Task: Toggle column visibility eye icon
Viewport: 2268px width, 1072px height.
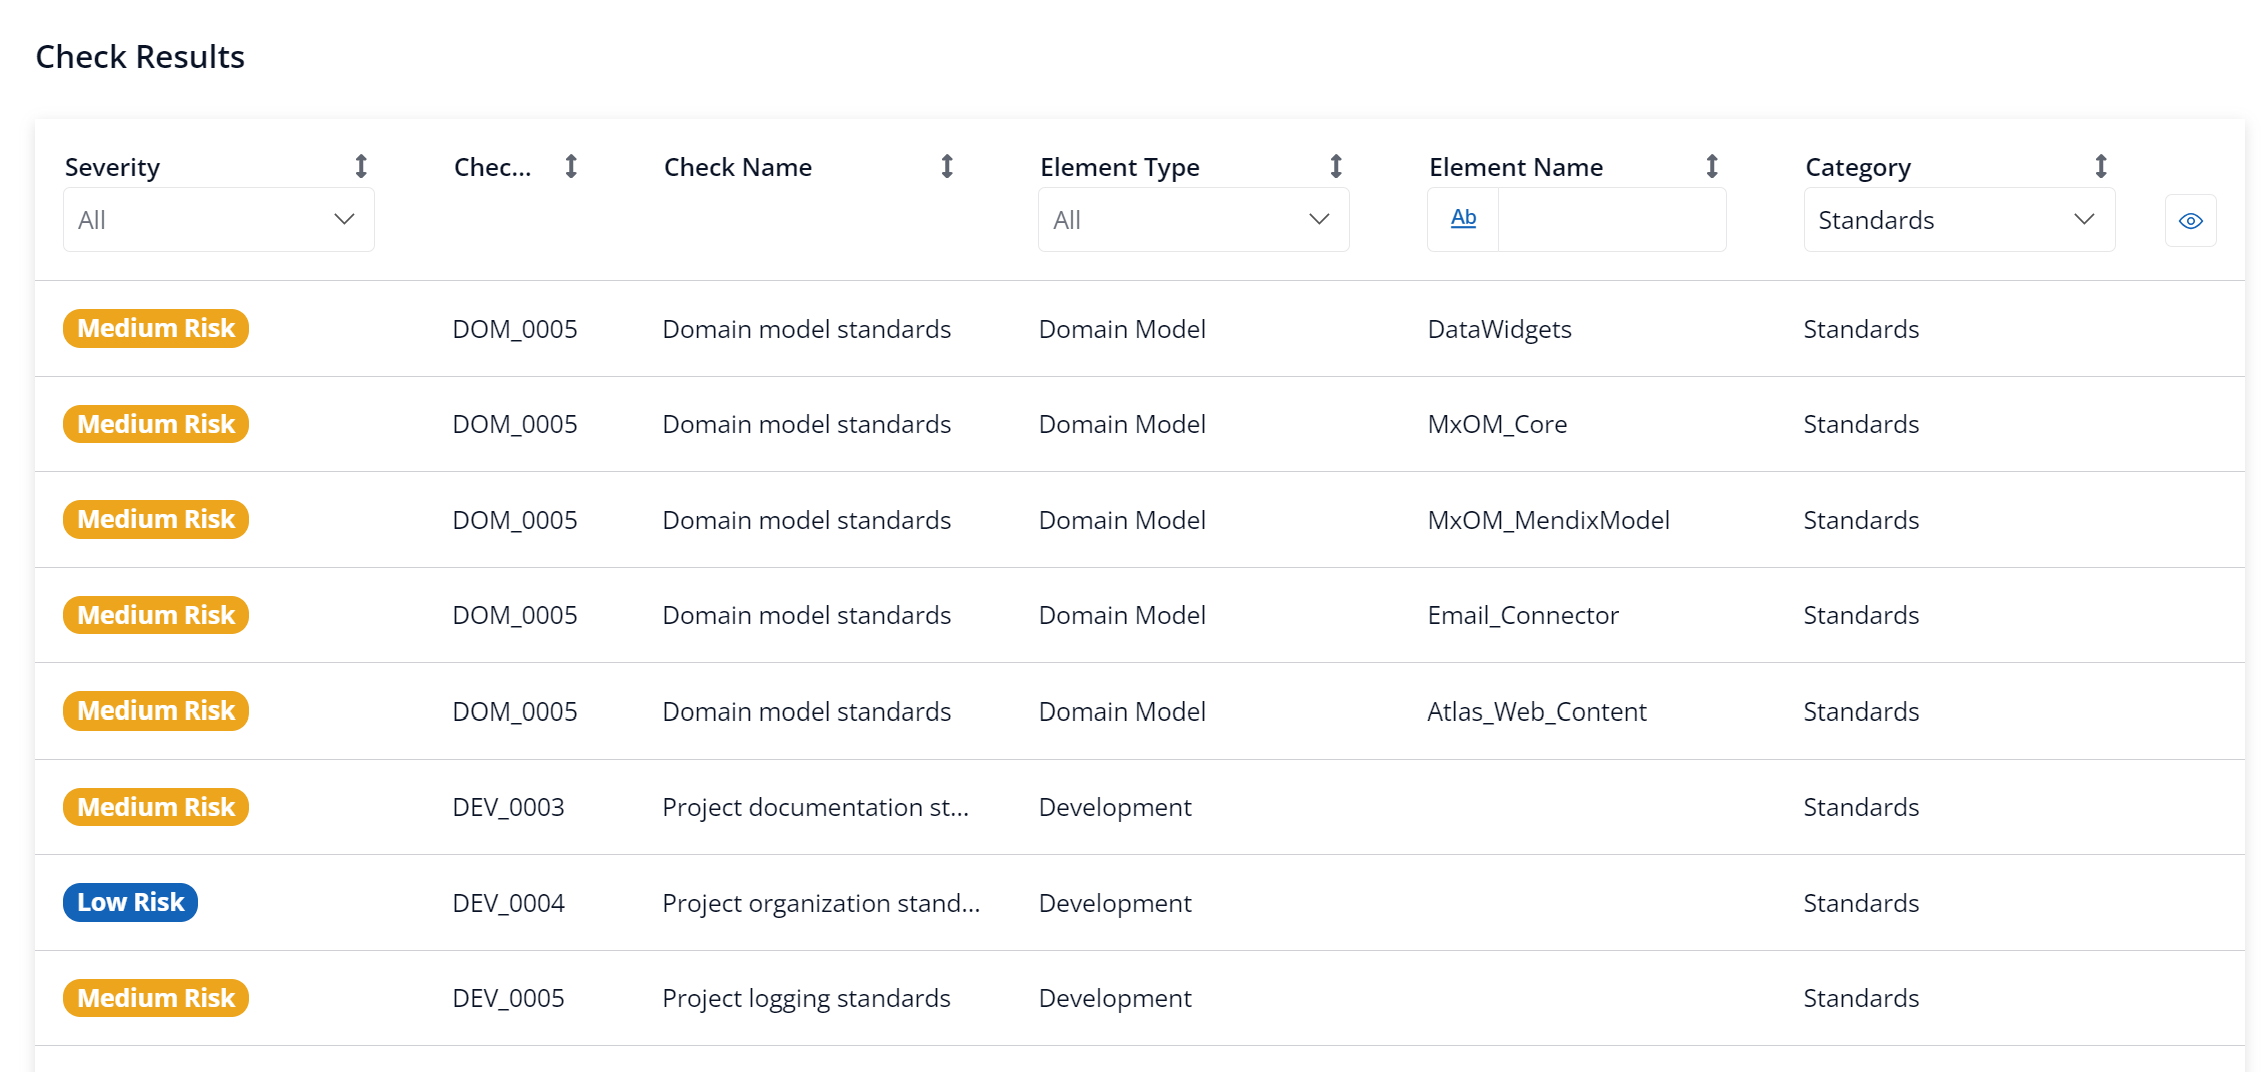Action: click(2190, 221)
